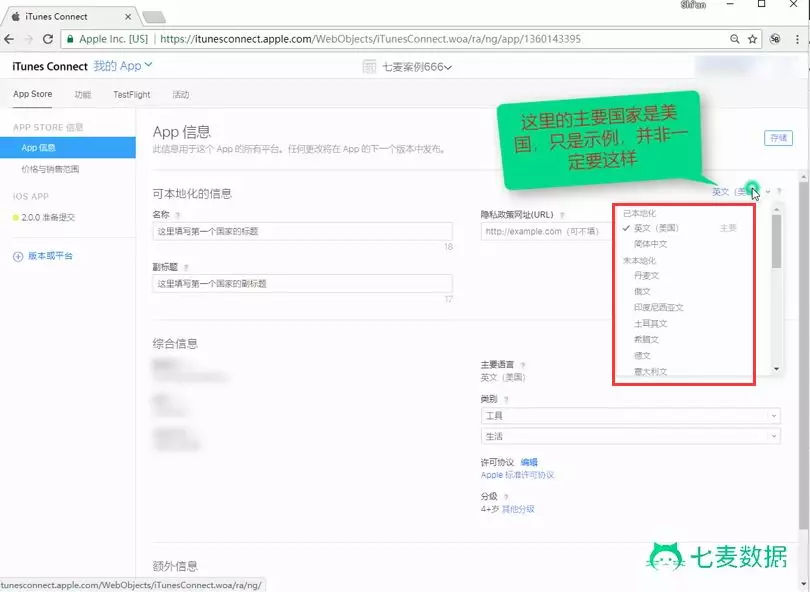The width and height of the screenshot is (810, 592).
Task: Click the 存储 save button
Action: 777,138
